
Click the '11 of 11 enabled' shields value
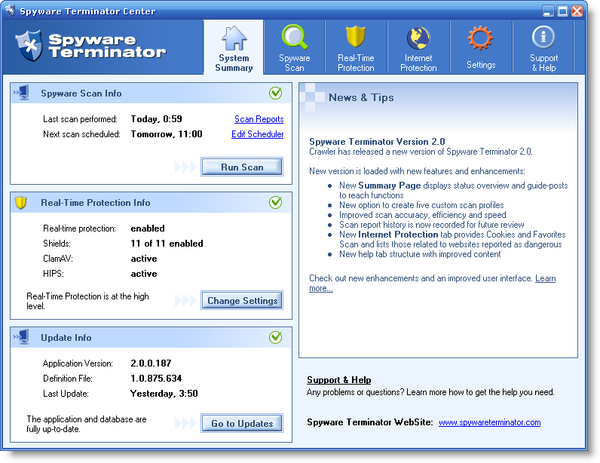pos(167,243)
